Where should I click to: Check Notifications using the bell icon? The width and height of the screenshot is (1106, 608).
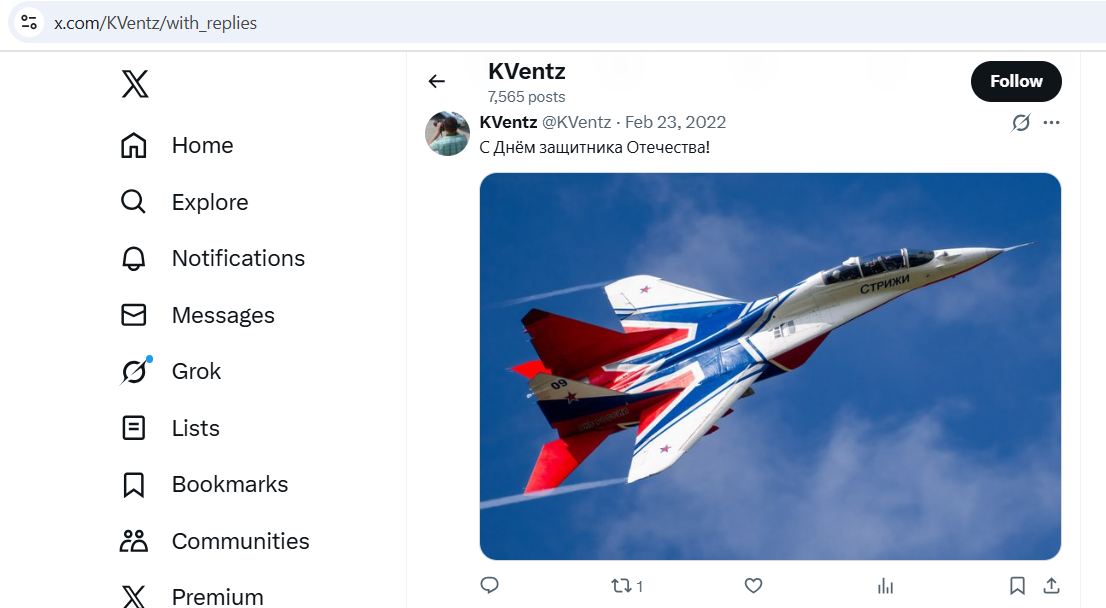133,258
